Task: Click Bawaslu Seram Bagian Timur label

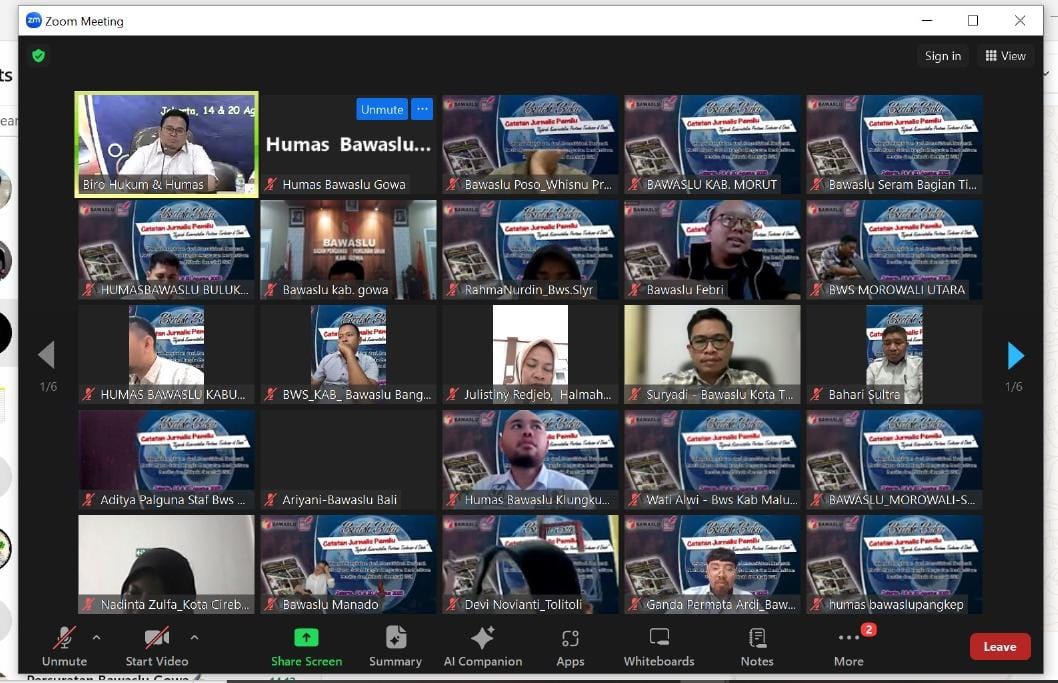Action: pos(902,184)
